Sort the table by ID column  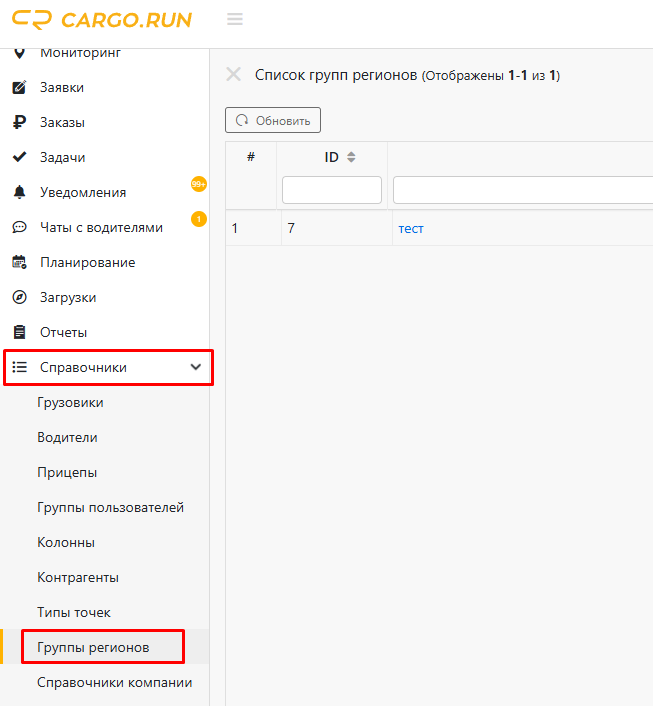(351, 157)
